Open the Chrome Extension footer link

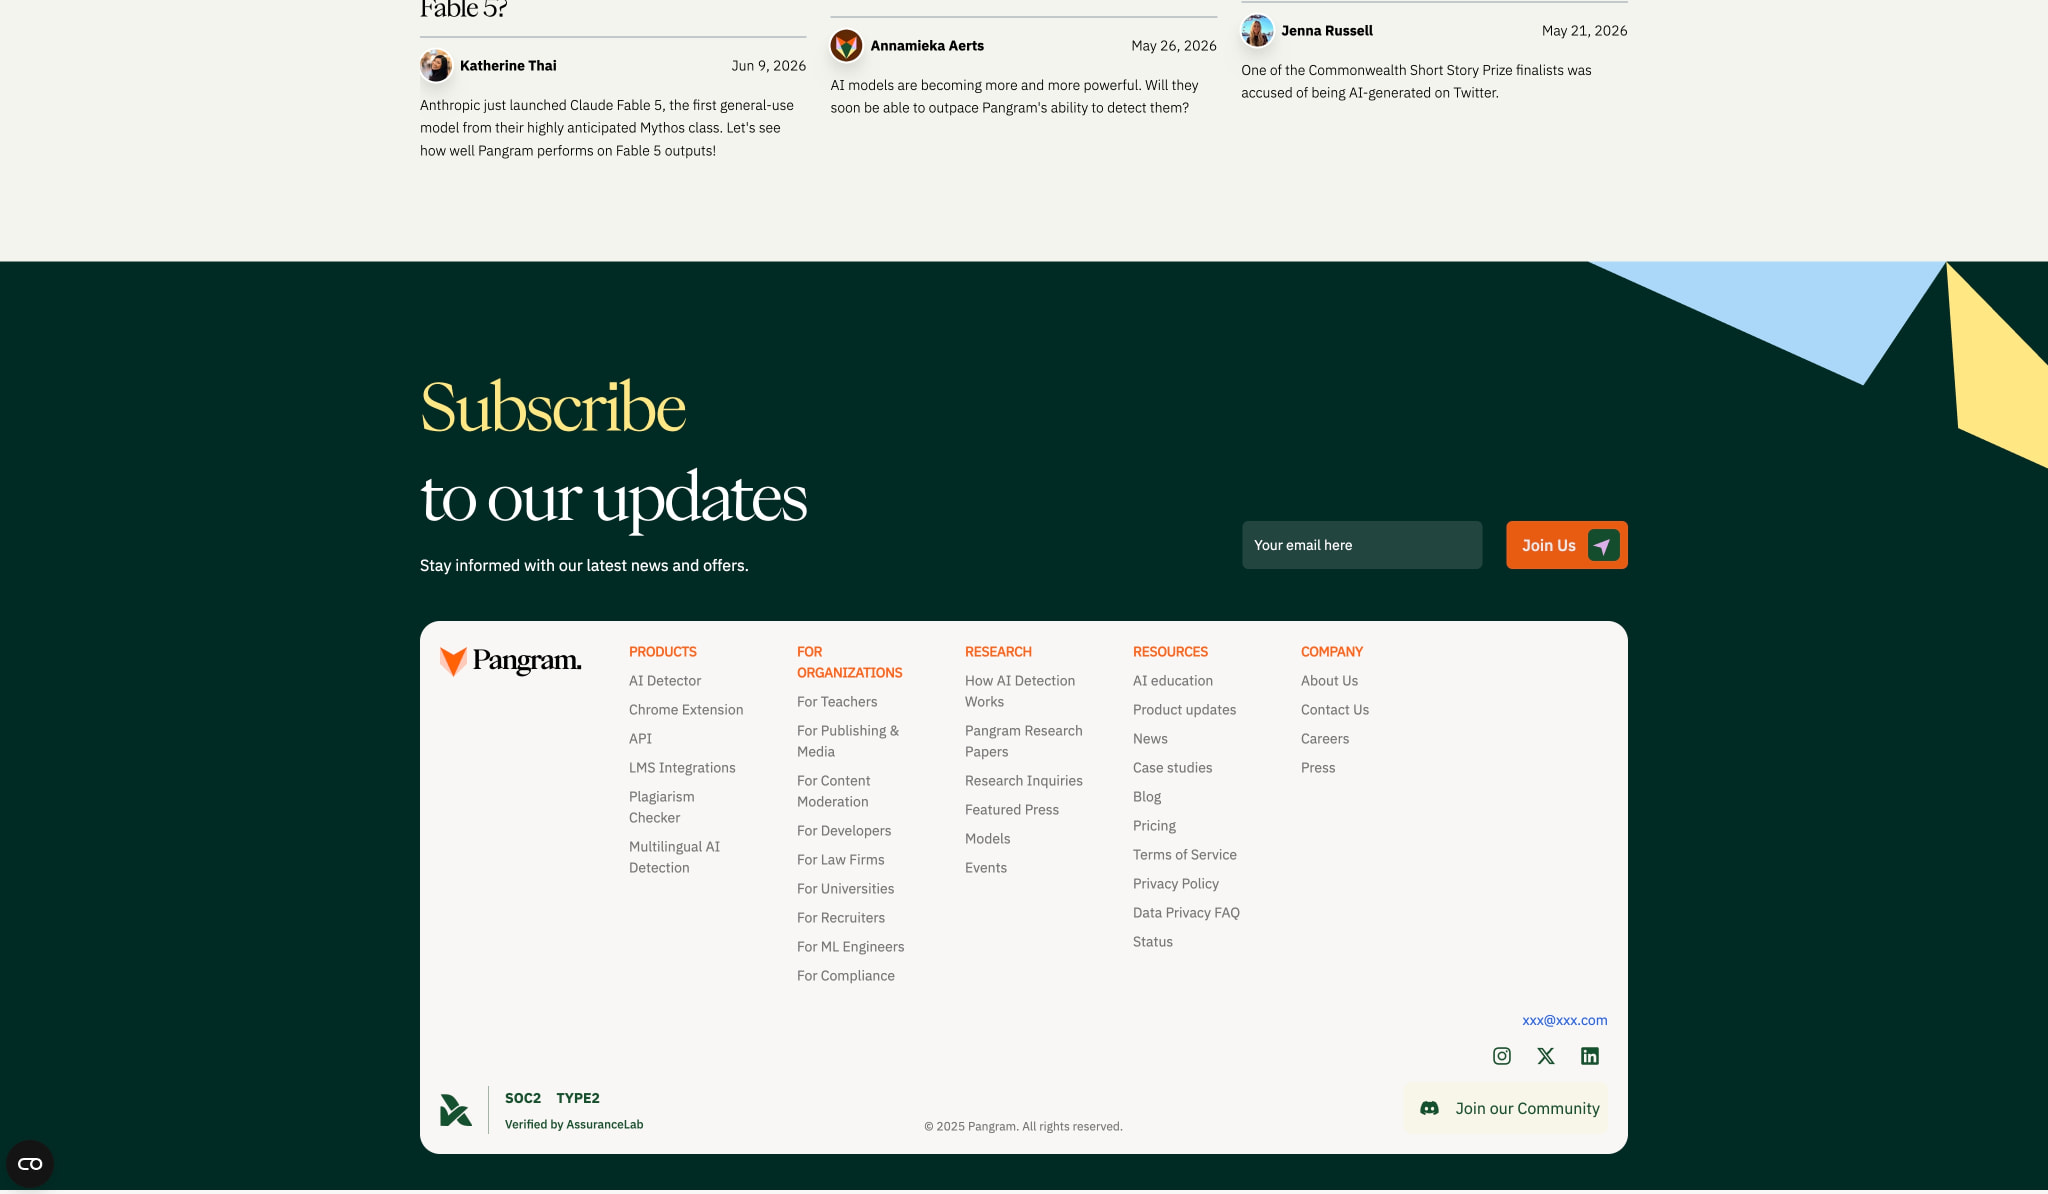(686, 710)
